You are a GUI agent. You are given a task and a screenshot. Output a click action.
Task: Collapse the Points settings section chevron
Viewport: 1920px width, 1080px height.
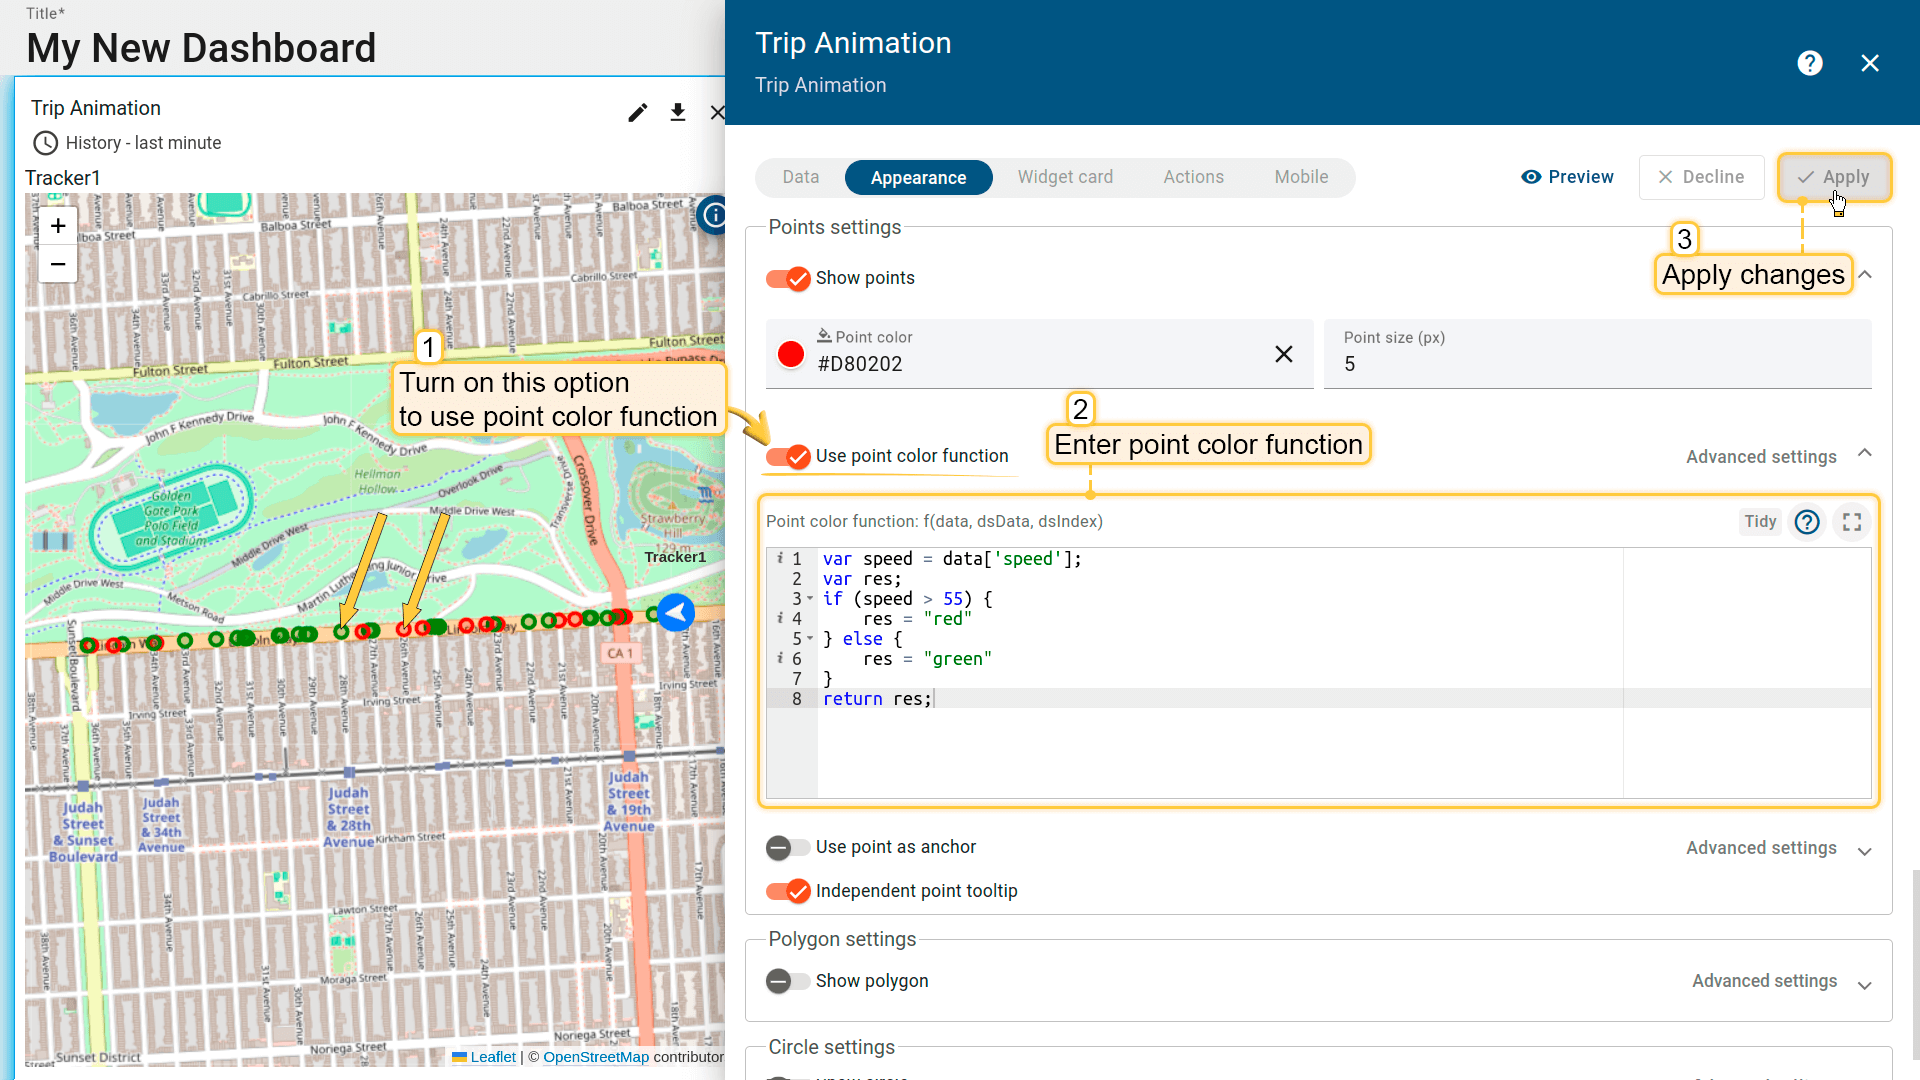tap(1865, 275)
